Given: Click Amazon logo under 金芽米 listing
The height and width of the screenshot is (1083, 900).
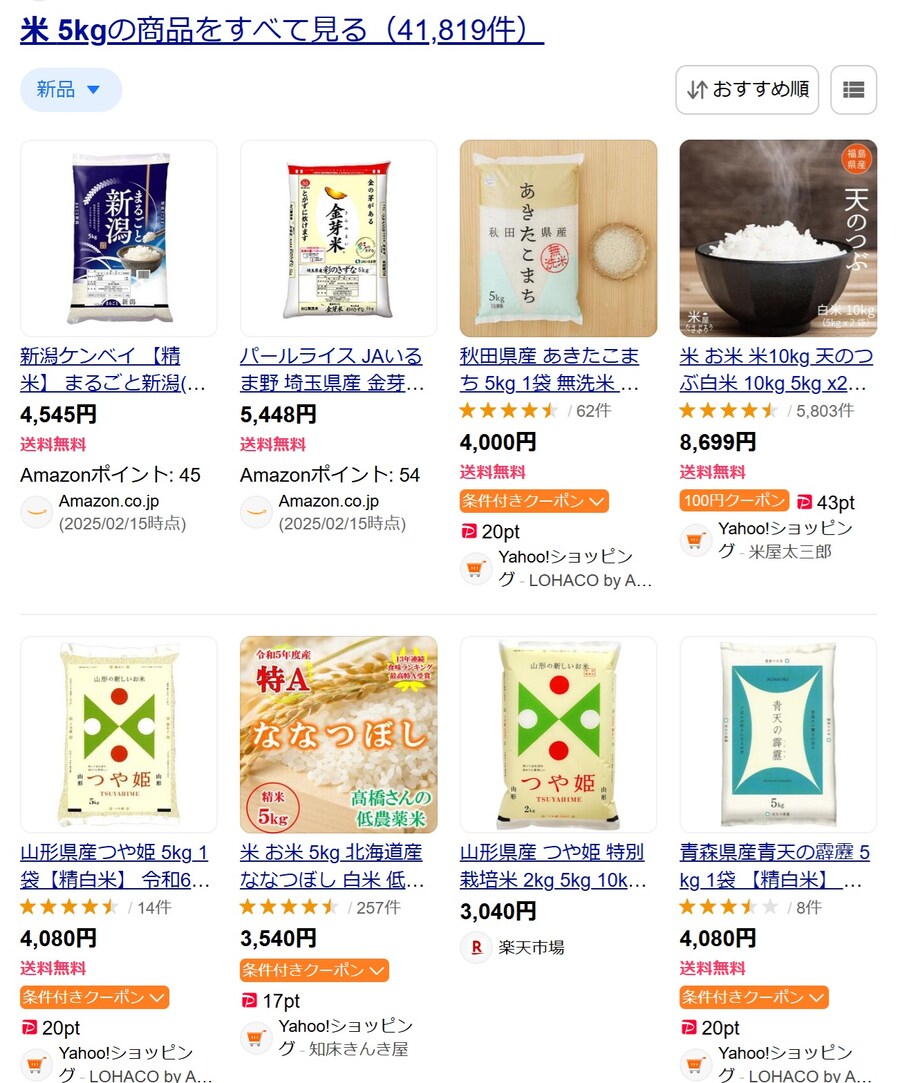Looking at the screenshot, I should click(x=256, y=512).
